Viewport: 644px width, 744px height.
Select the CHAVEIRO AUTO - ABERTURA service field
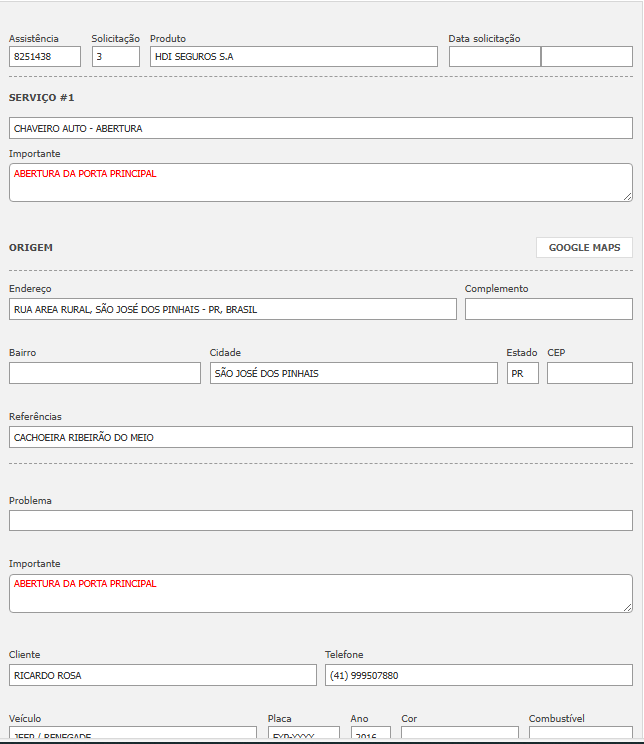point(320,129)
